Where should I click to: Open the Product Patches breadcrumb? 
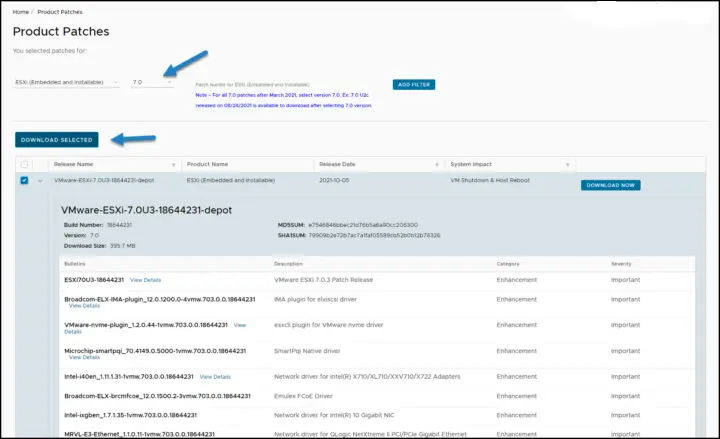60,12
